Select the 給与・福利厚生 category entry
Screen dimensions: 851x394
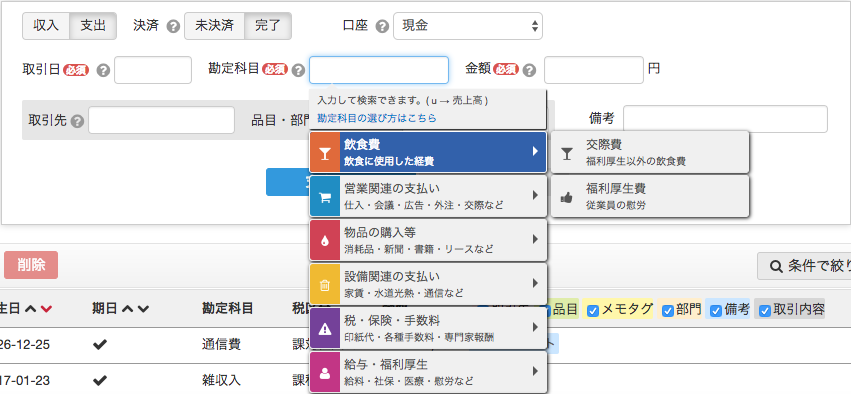click(x=428, y=372)
